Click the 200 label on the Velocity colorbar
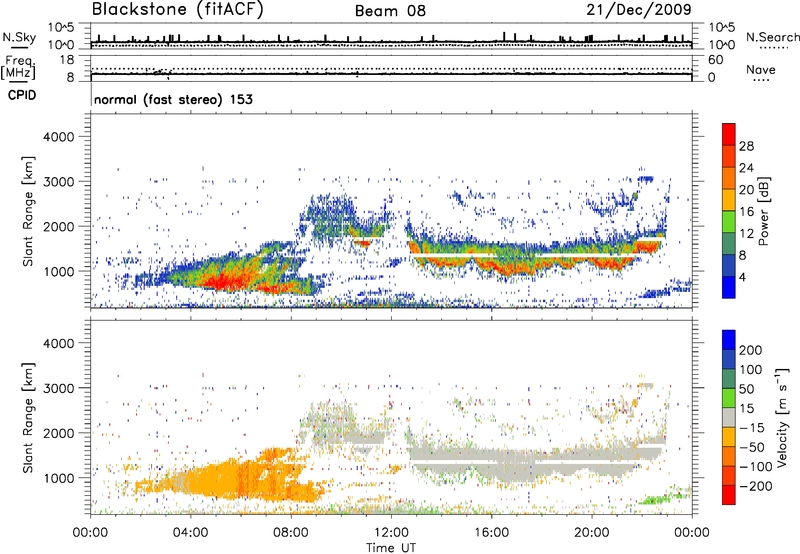The image size is (800, 554). pos(751,350)
